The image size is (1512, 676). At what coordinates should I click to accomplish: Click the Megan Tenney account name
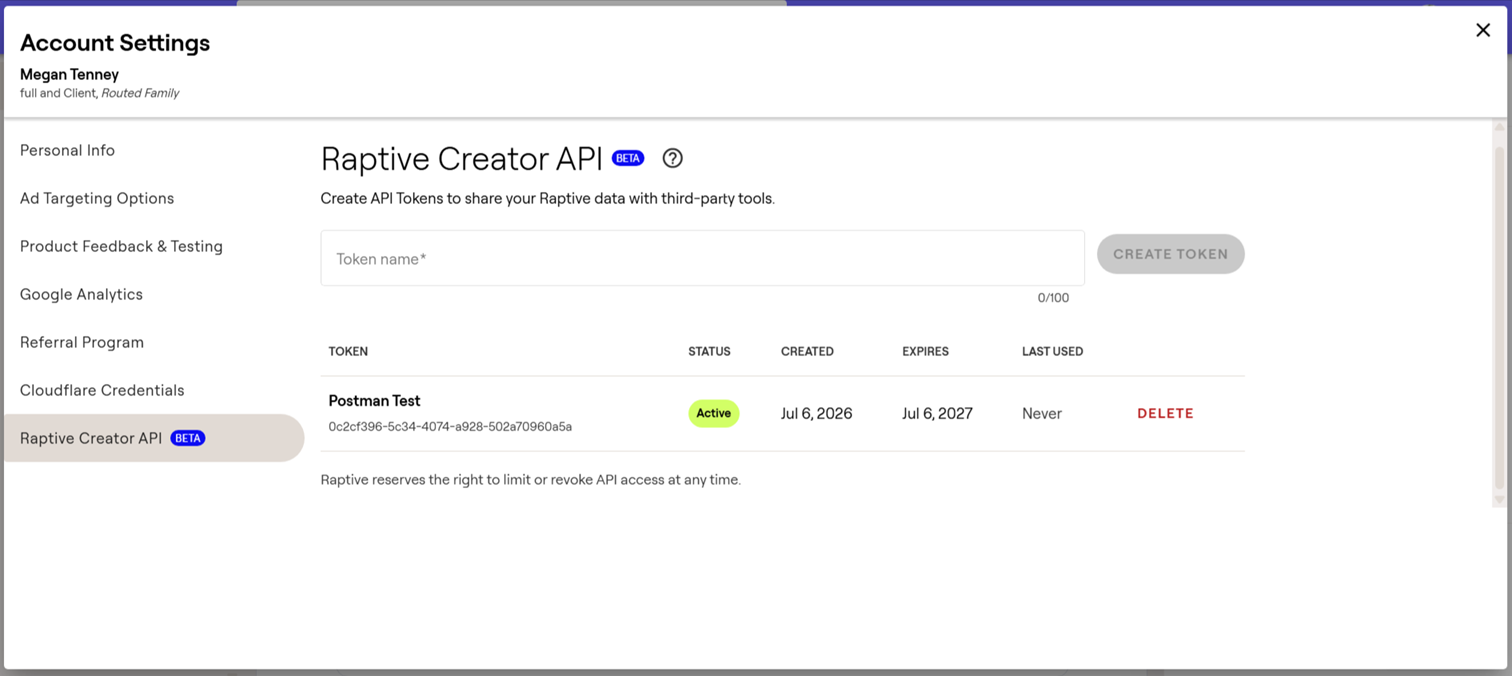[x=69, y=74]
